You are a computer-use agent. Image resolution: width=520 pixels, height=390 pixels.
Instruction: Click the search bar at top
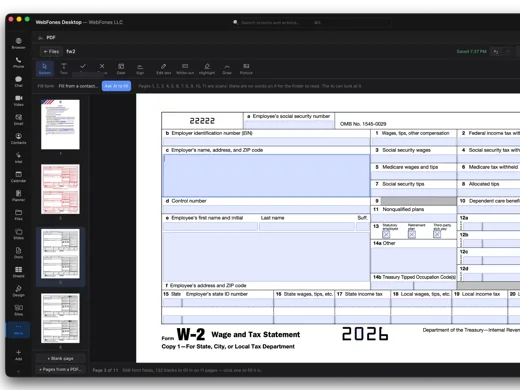[x=312, y=22]
